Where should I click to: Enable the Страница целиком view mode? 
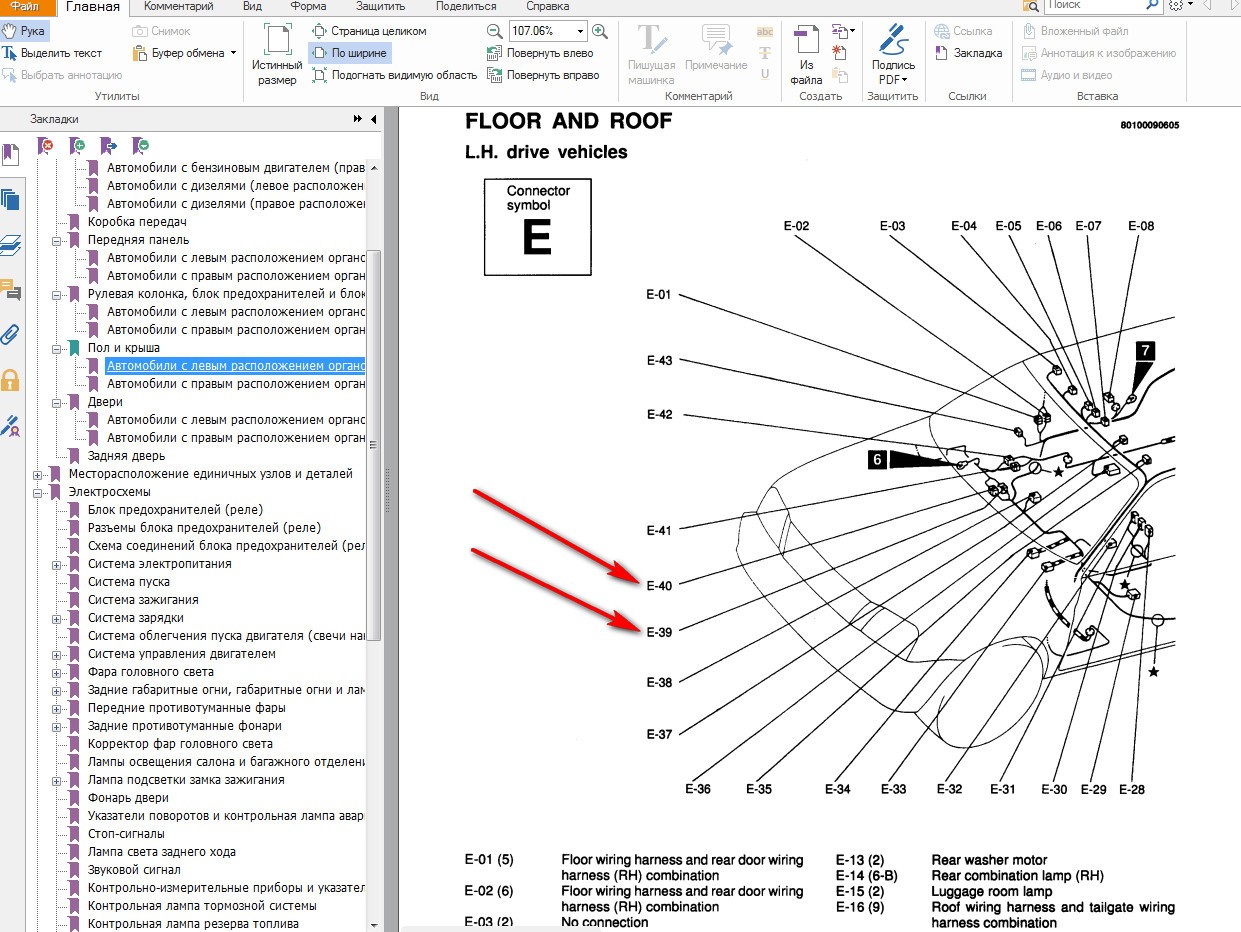point(369,31)
